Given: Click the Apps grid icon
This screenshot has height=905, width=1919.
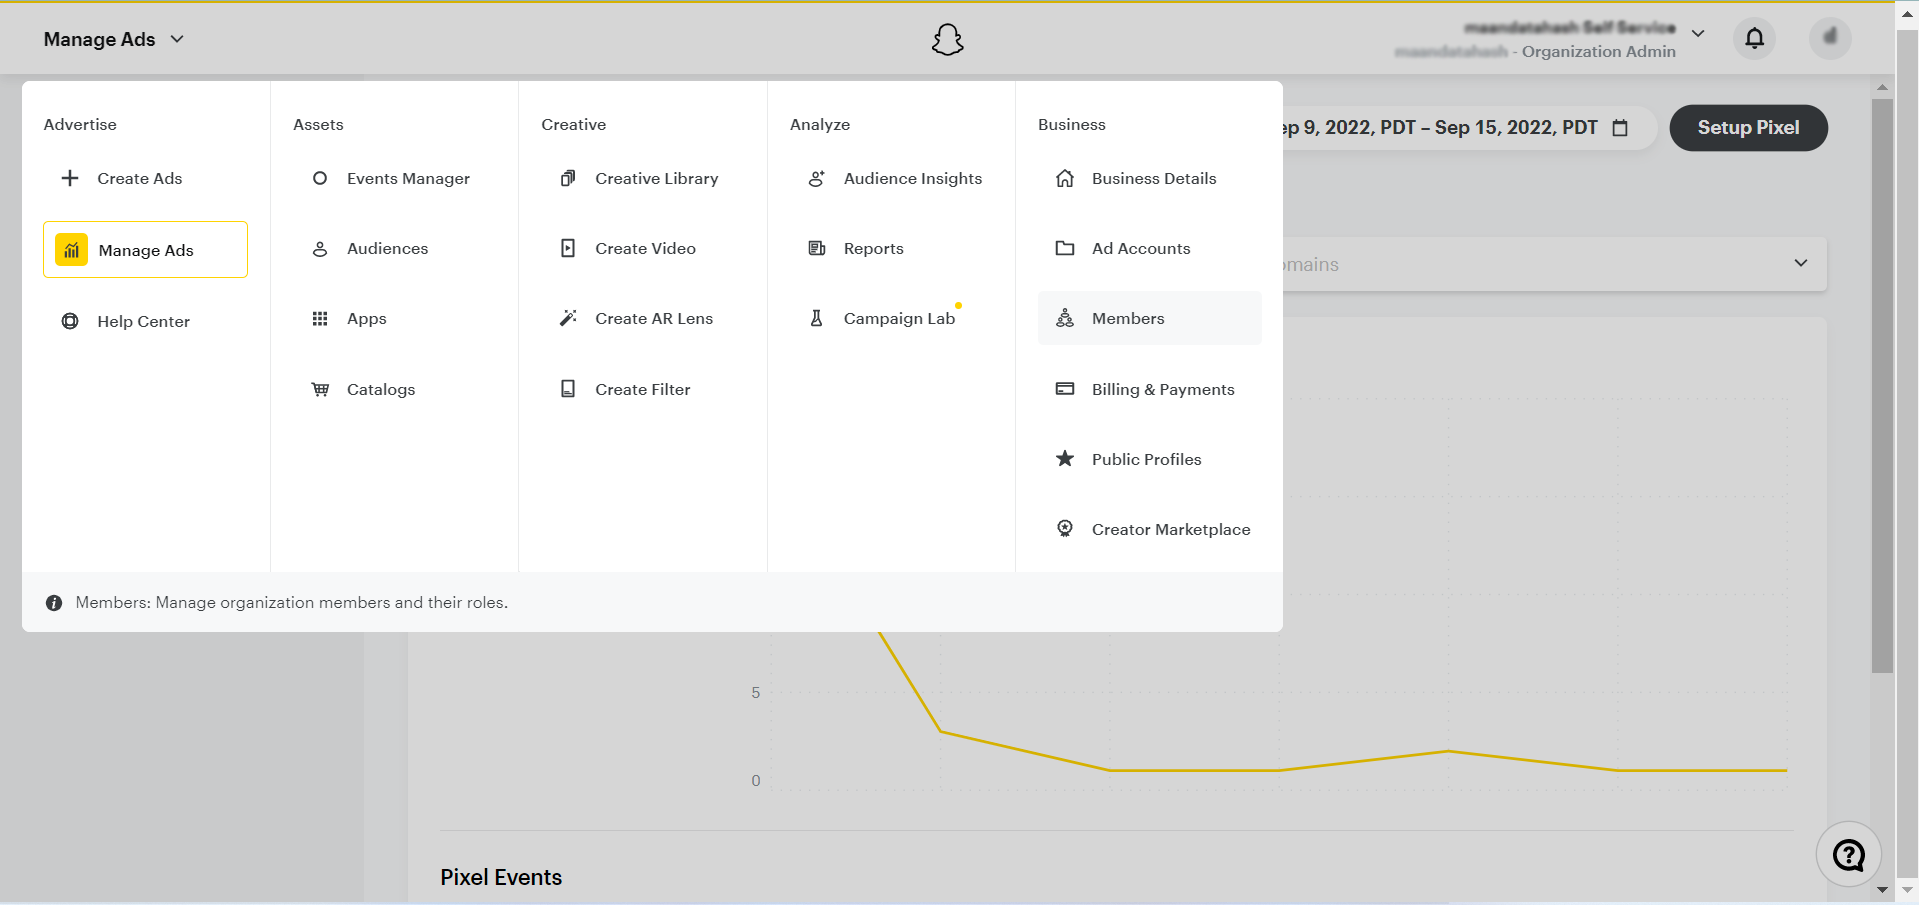Looking at the screenshot, I should point(320,318).
